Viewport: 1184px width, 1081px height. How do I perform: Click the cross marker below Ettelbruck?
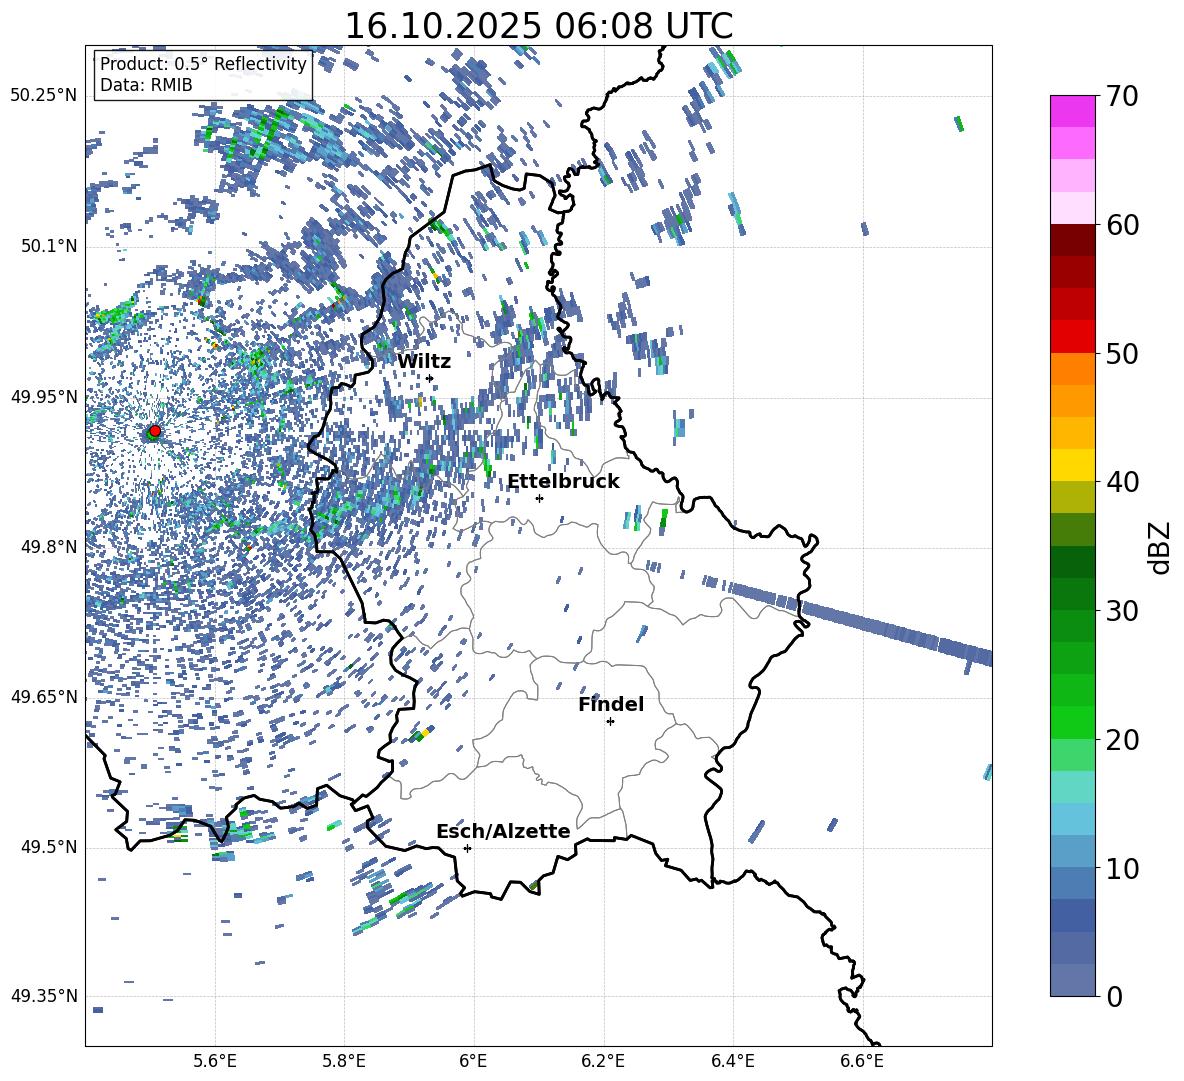tap(539, 498)
